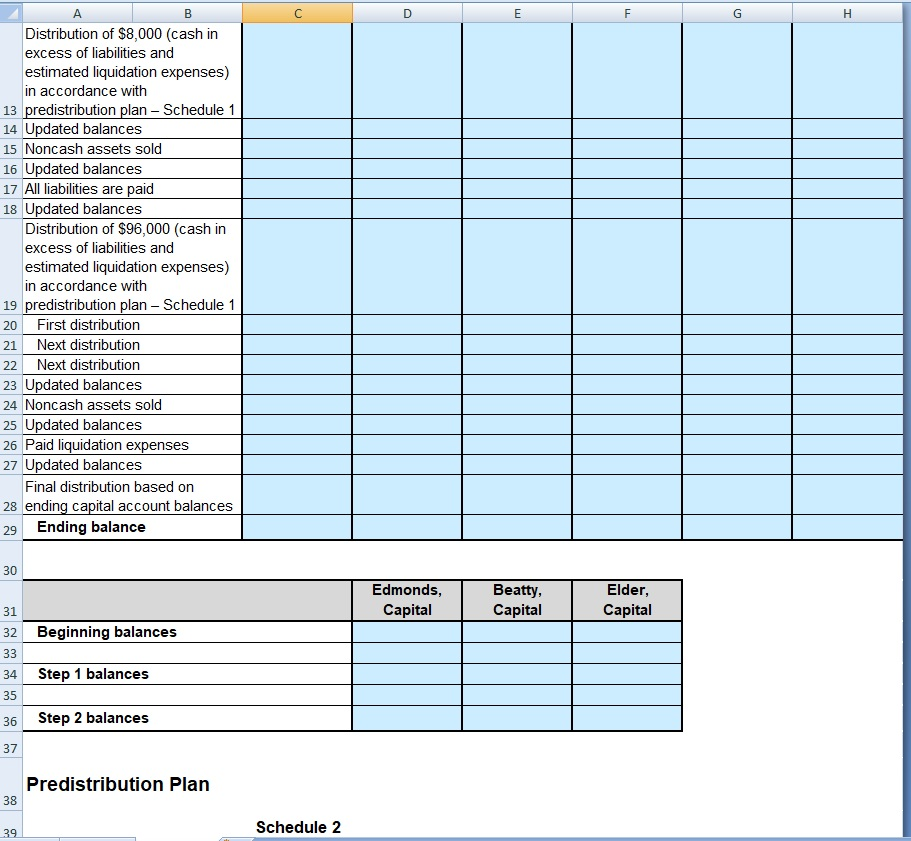Click 'Updated balances' in row 25
This screenshot has width=911, height=841.
(132, 425)
